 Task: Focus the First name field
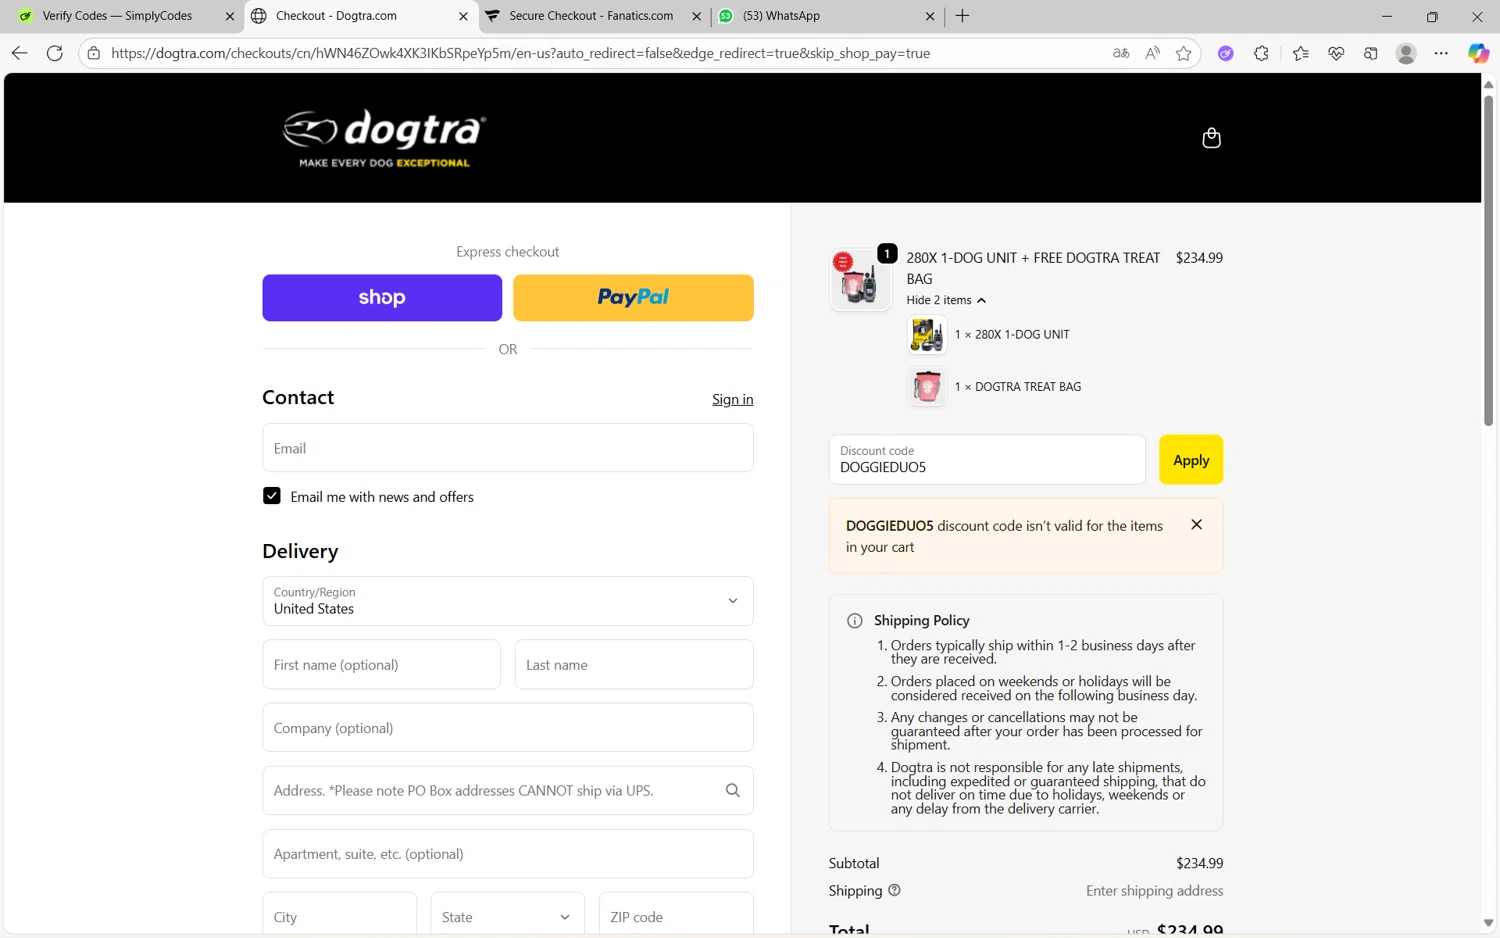381,664
